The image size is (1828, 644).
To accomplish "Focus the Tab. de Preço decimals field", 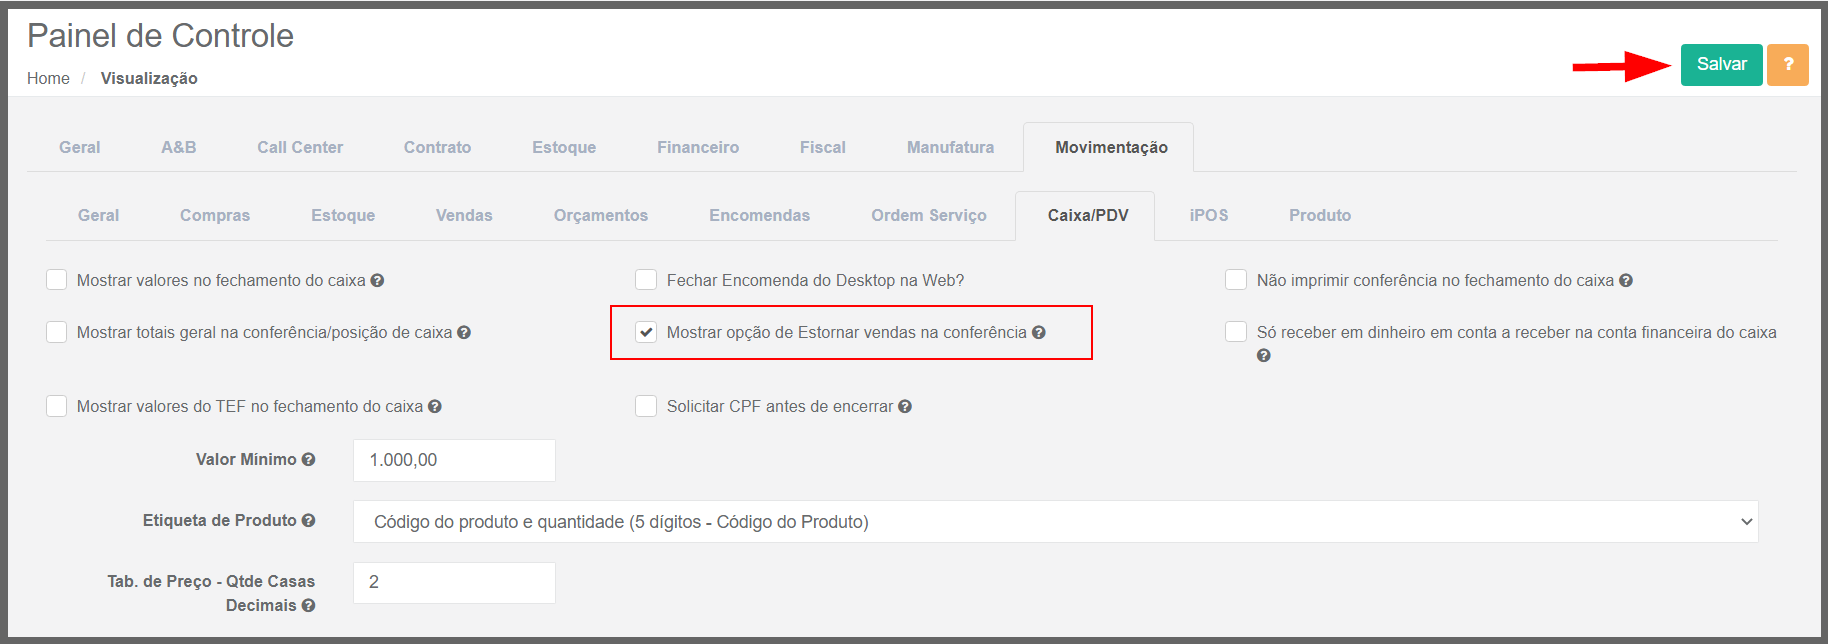I will [454, 583].
